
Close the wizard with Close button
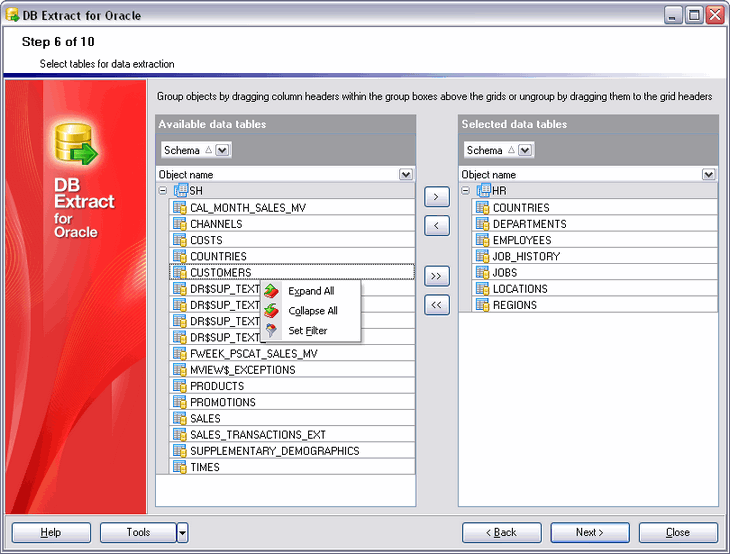tap(678, 532)
